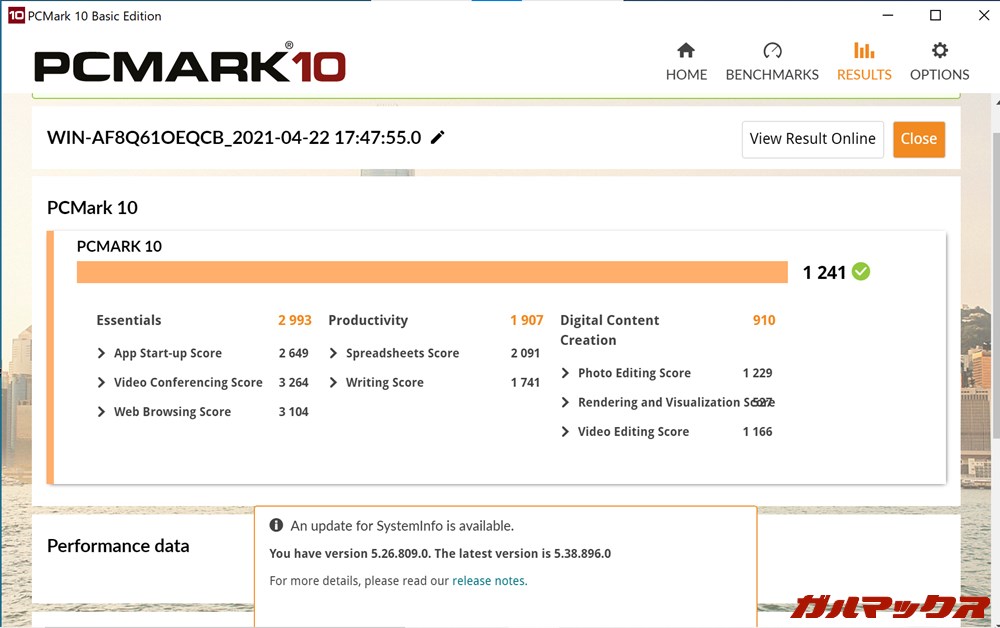The height and width of the screenshot is (628, 1000).
Task: Click the green validation checkmark icon
Action: pos(861,271)
